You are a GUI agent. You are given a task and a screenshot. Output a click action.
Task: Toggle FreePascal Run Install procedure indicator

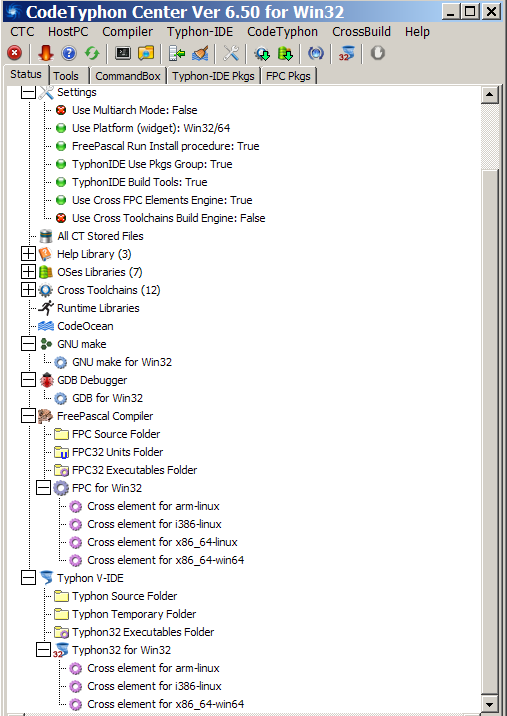(x=61, y=146)
